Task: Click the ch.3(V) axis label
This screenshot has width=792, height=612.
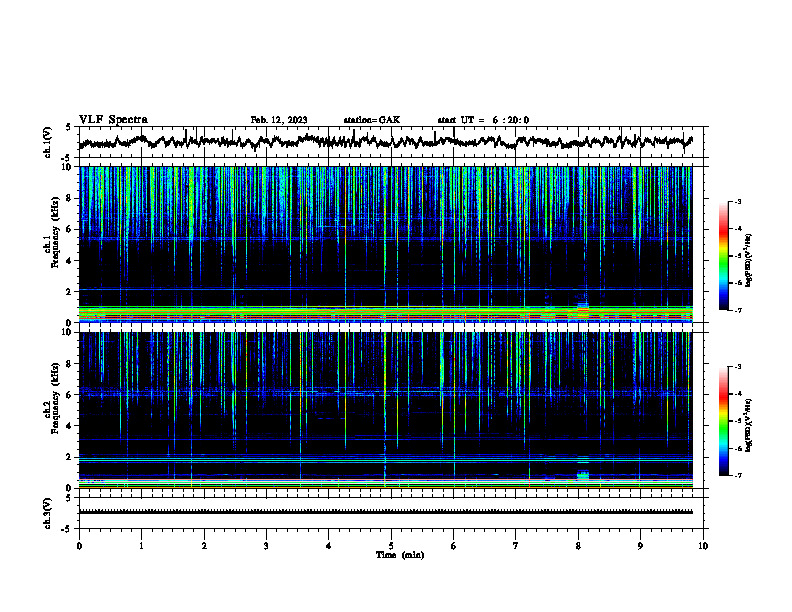Action: (x=48, y=513)
